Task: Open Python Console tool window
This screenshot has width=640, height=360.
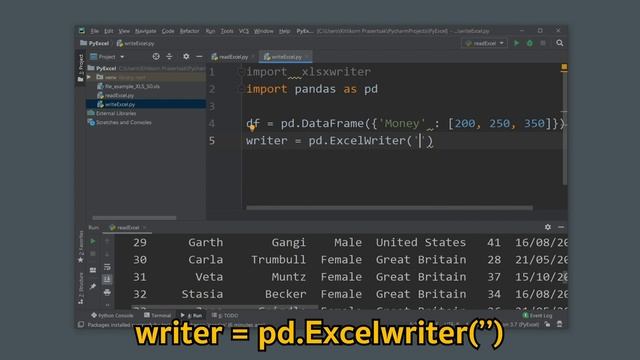Action: 112,315
